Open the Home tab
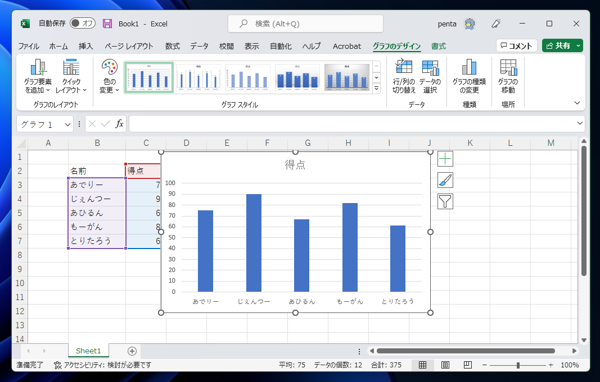Screen dimensions: 600x382 (59, 46)
